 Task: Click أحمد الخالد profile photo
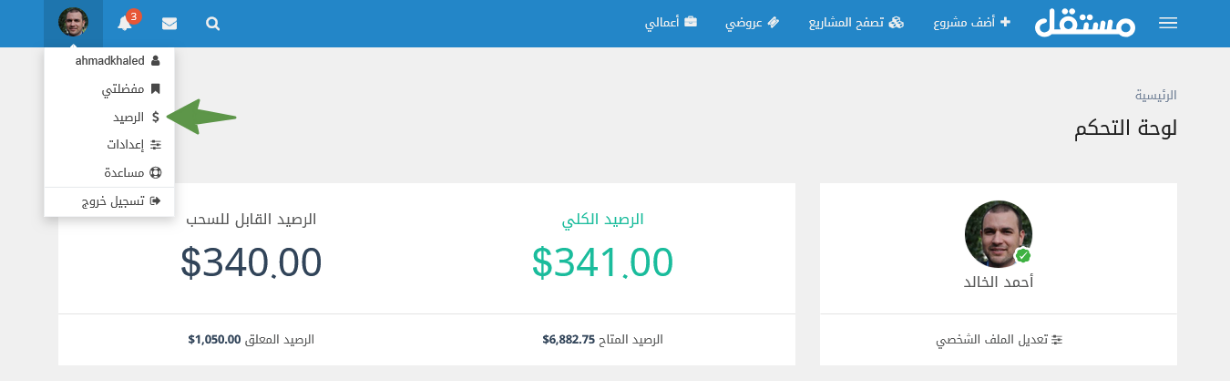tap(998, 234)
